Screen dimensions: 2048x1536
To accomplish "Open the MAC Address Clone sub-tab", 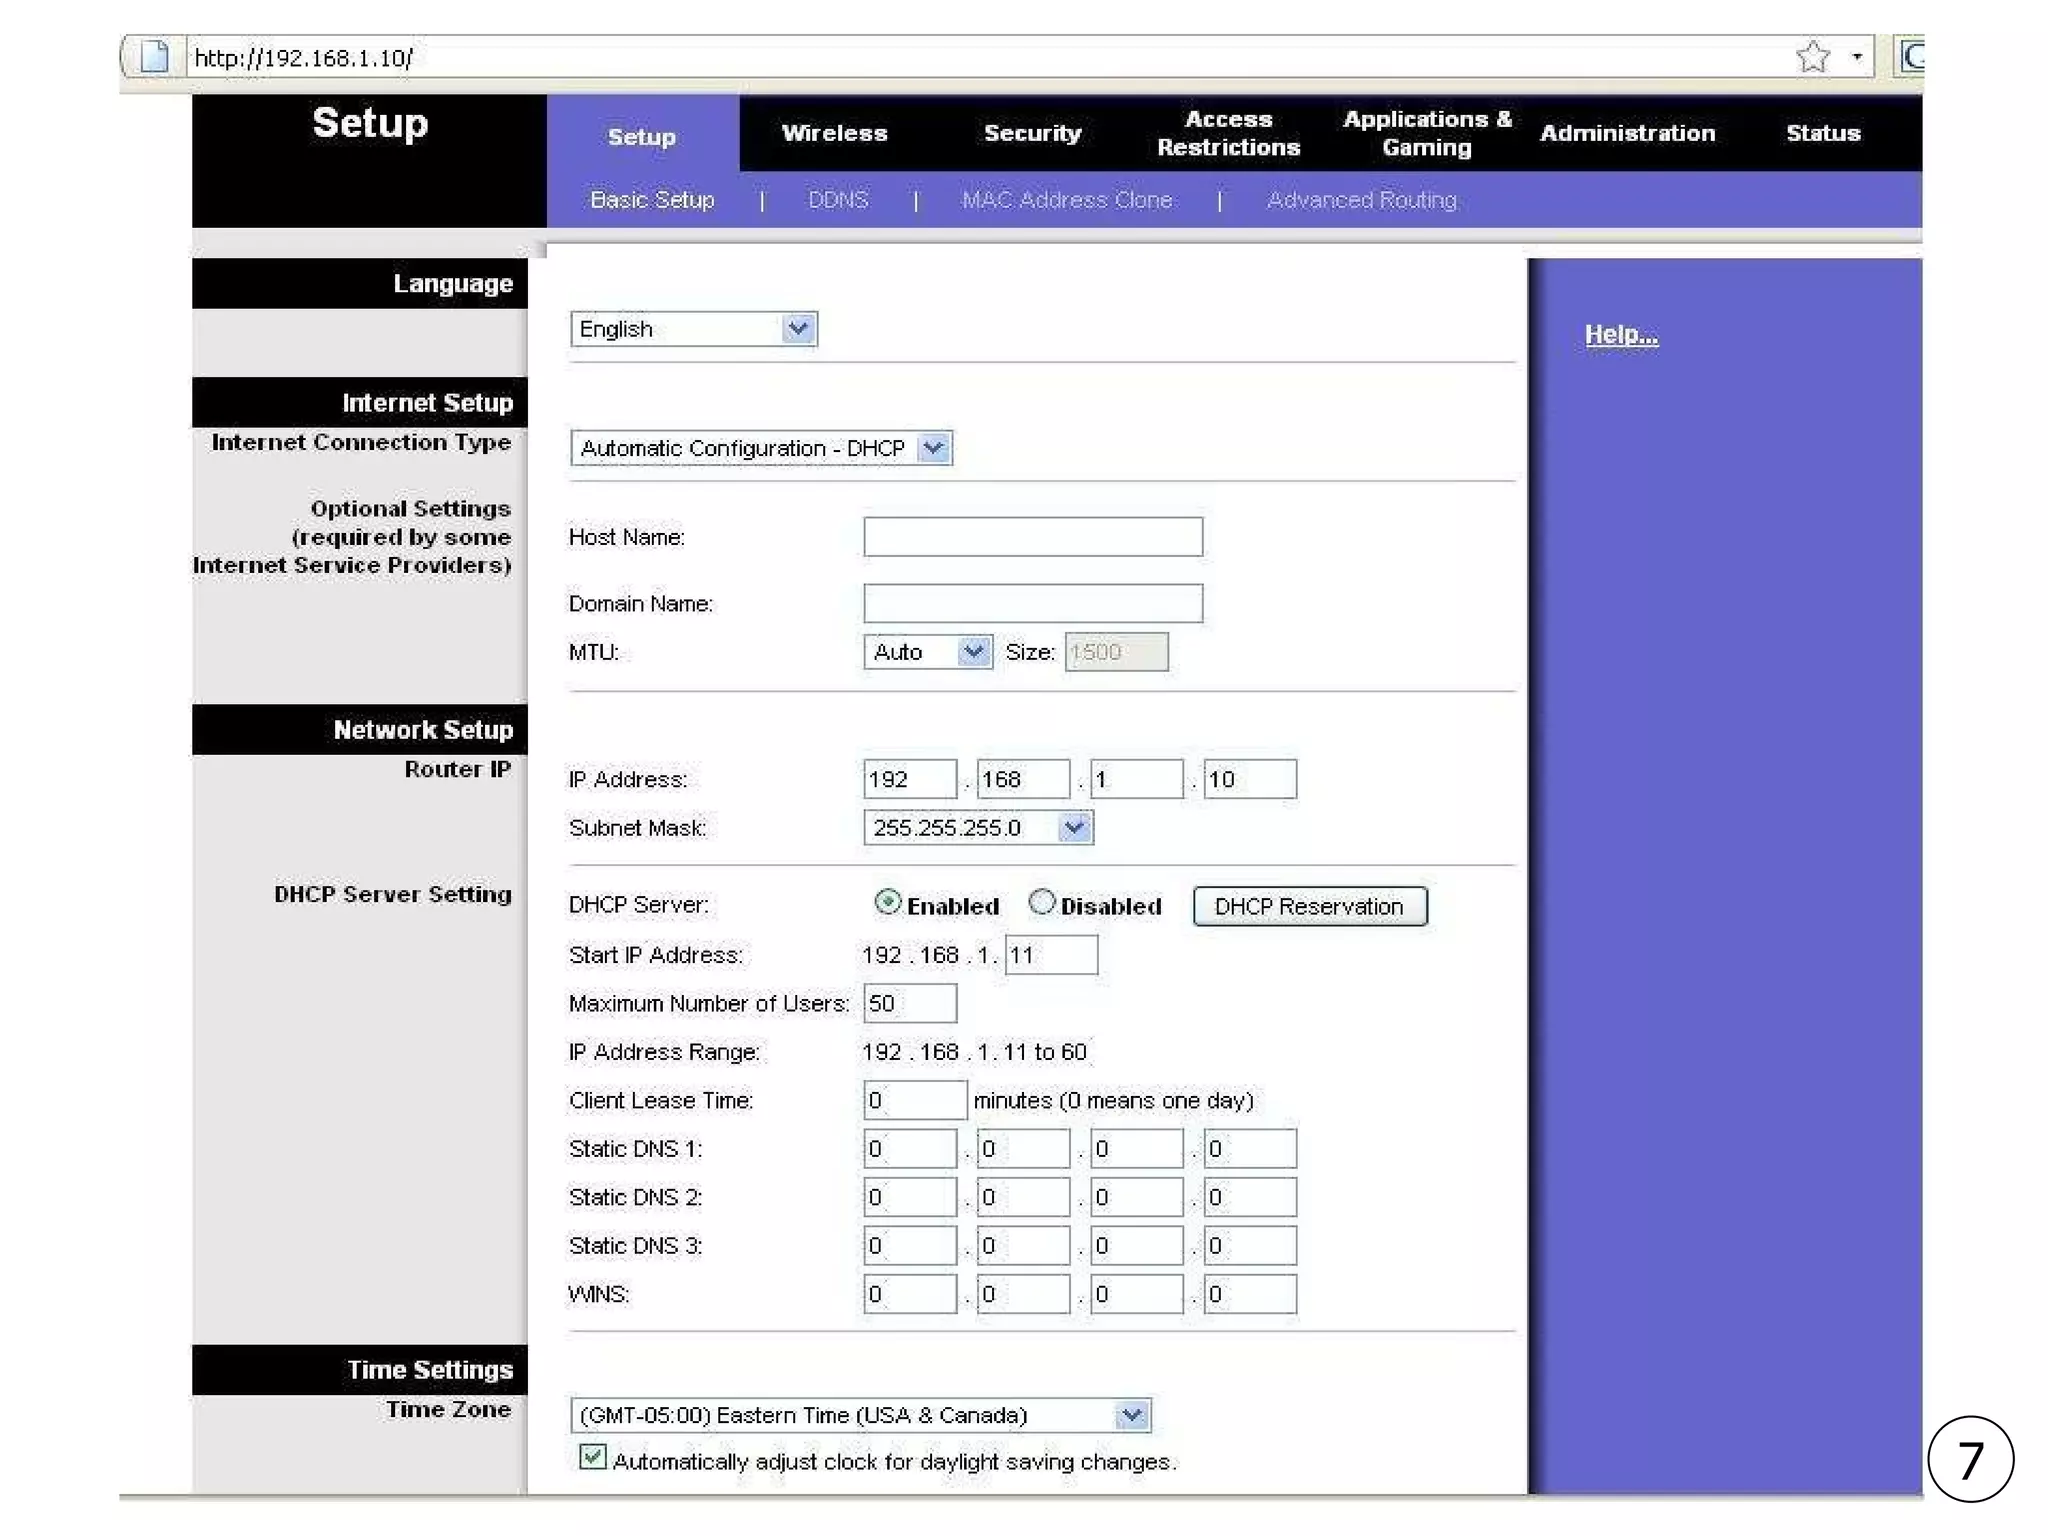I will pyautogui.click(x=1066, y=200).
